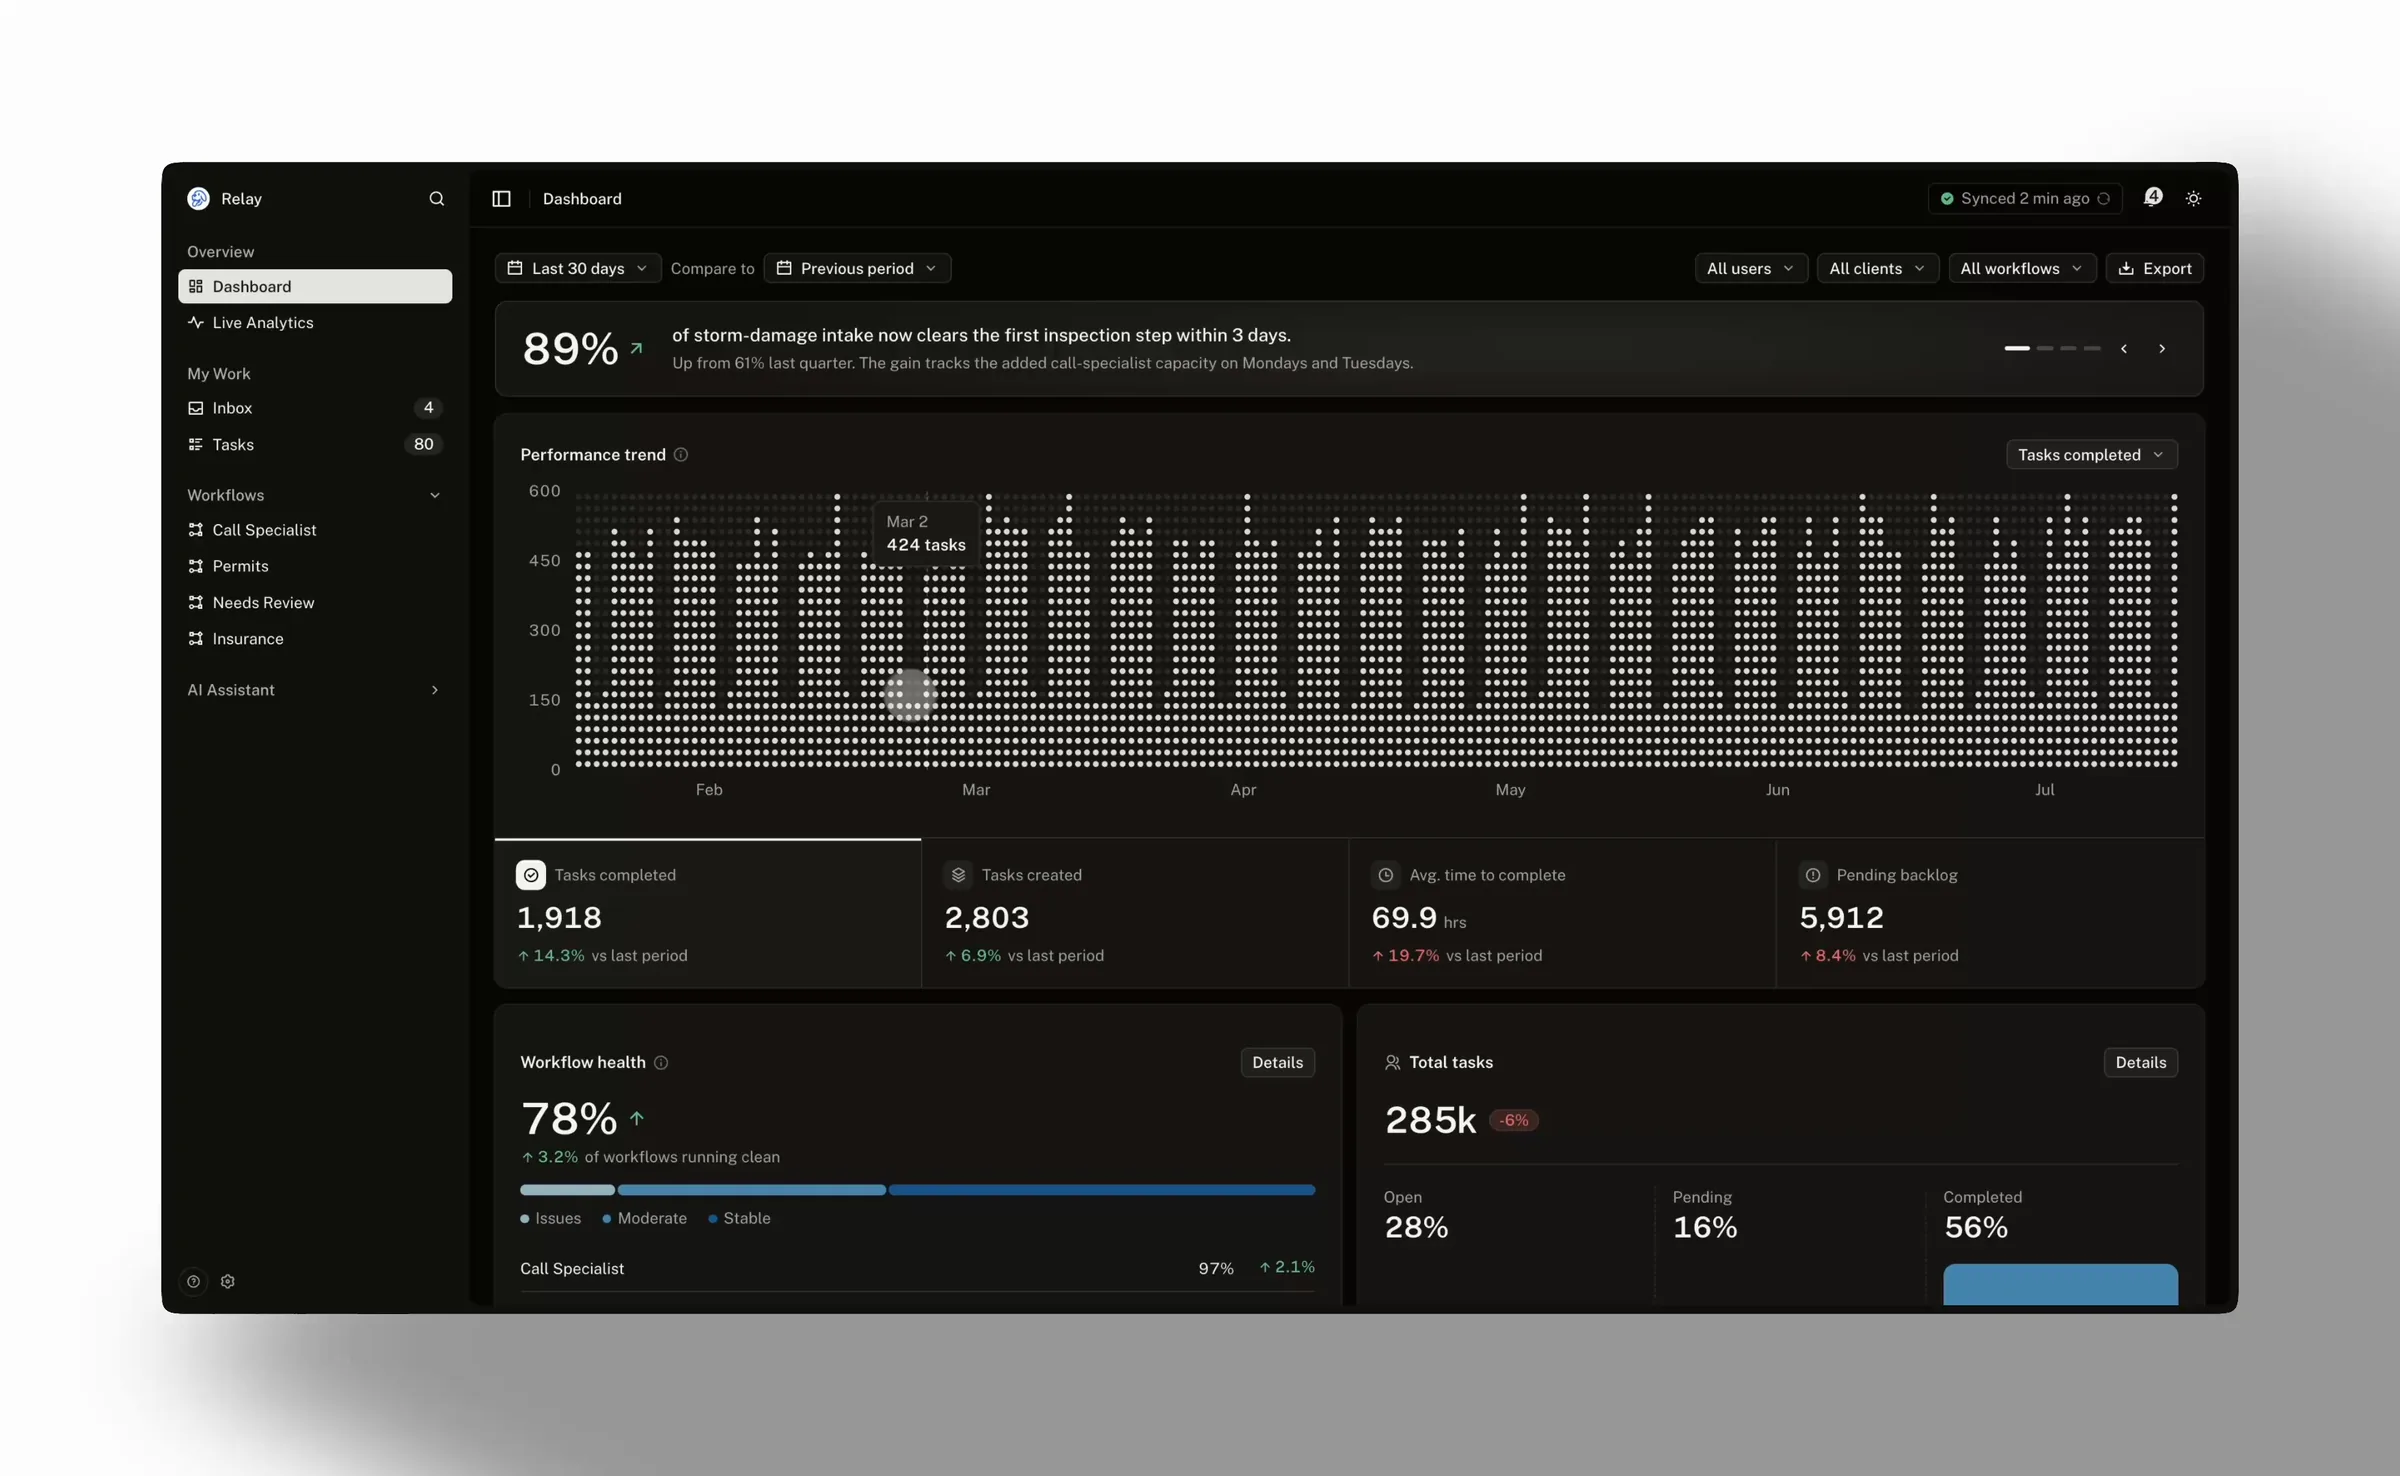This screenshot has height=1476, width=2400.
Task: Click the Workflow health info icon
Action: click(x=661, y=1062)
